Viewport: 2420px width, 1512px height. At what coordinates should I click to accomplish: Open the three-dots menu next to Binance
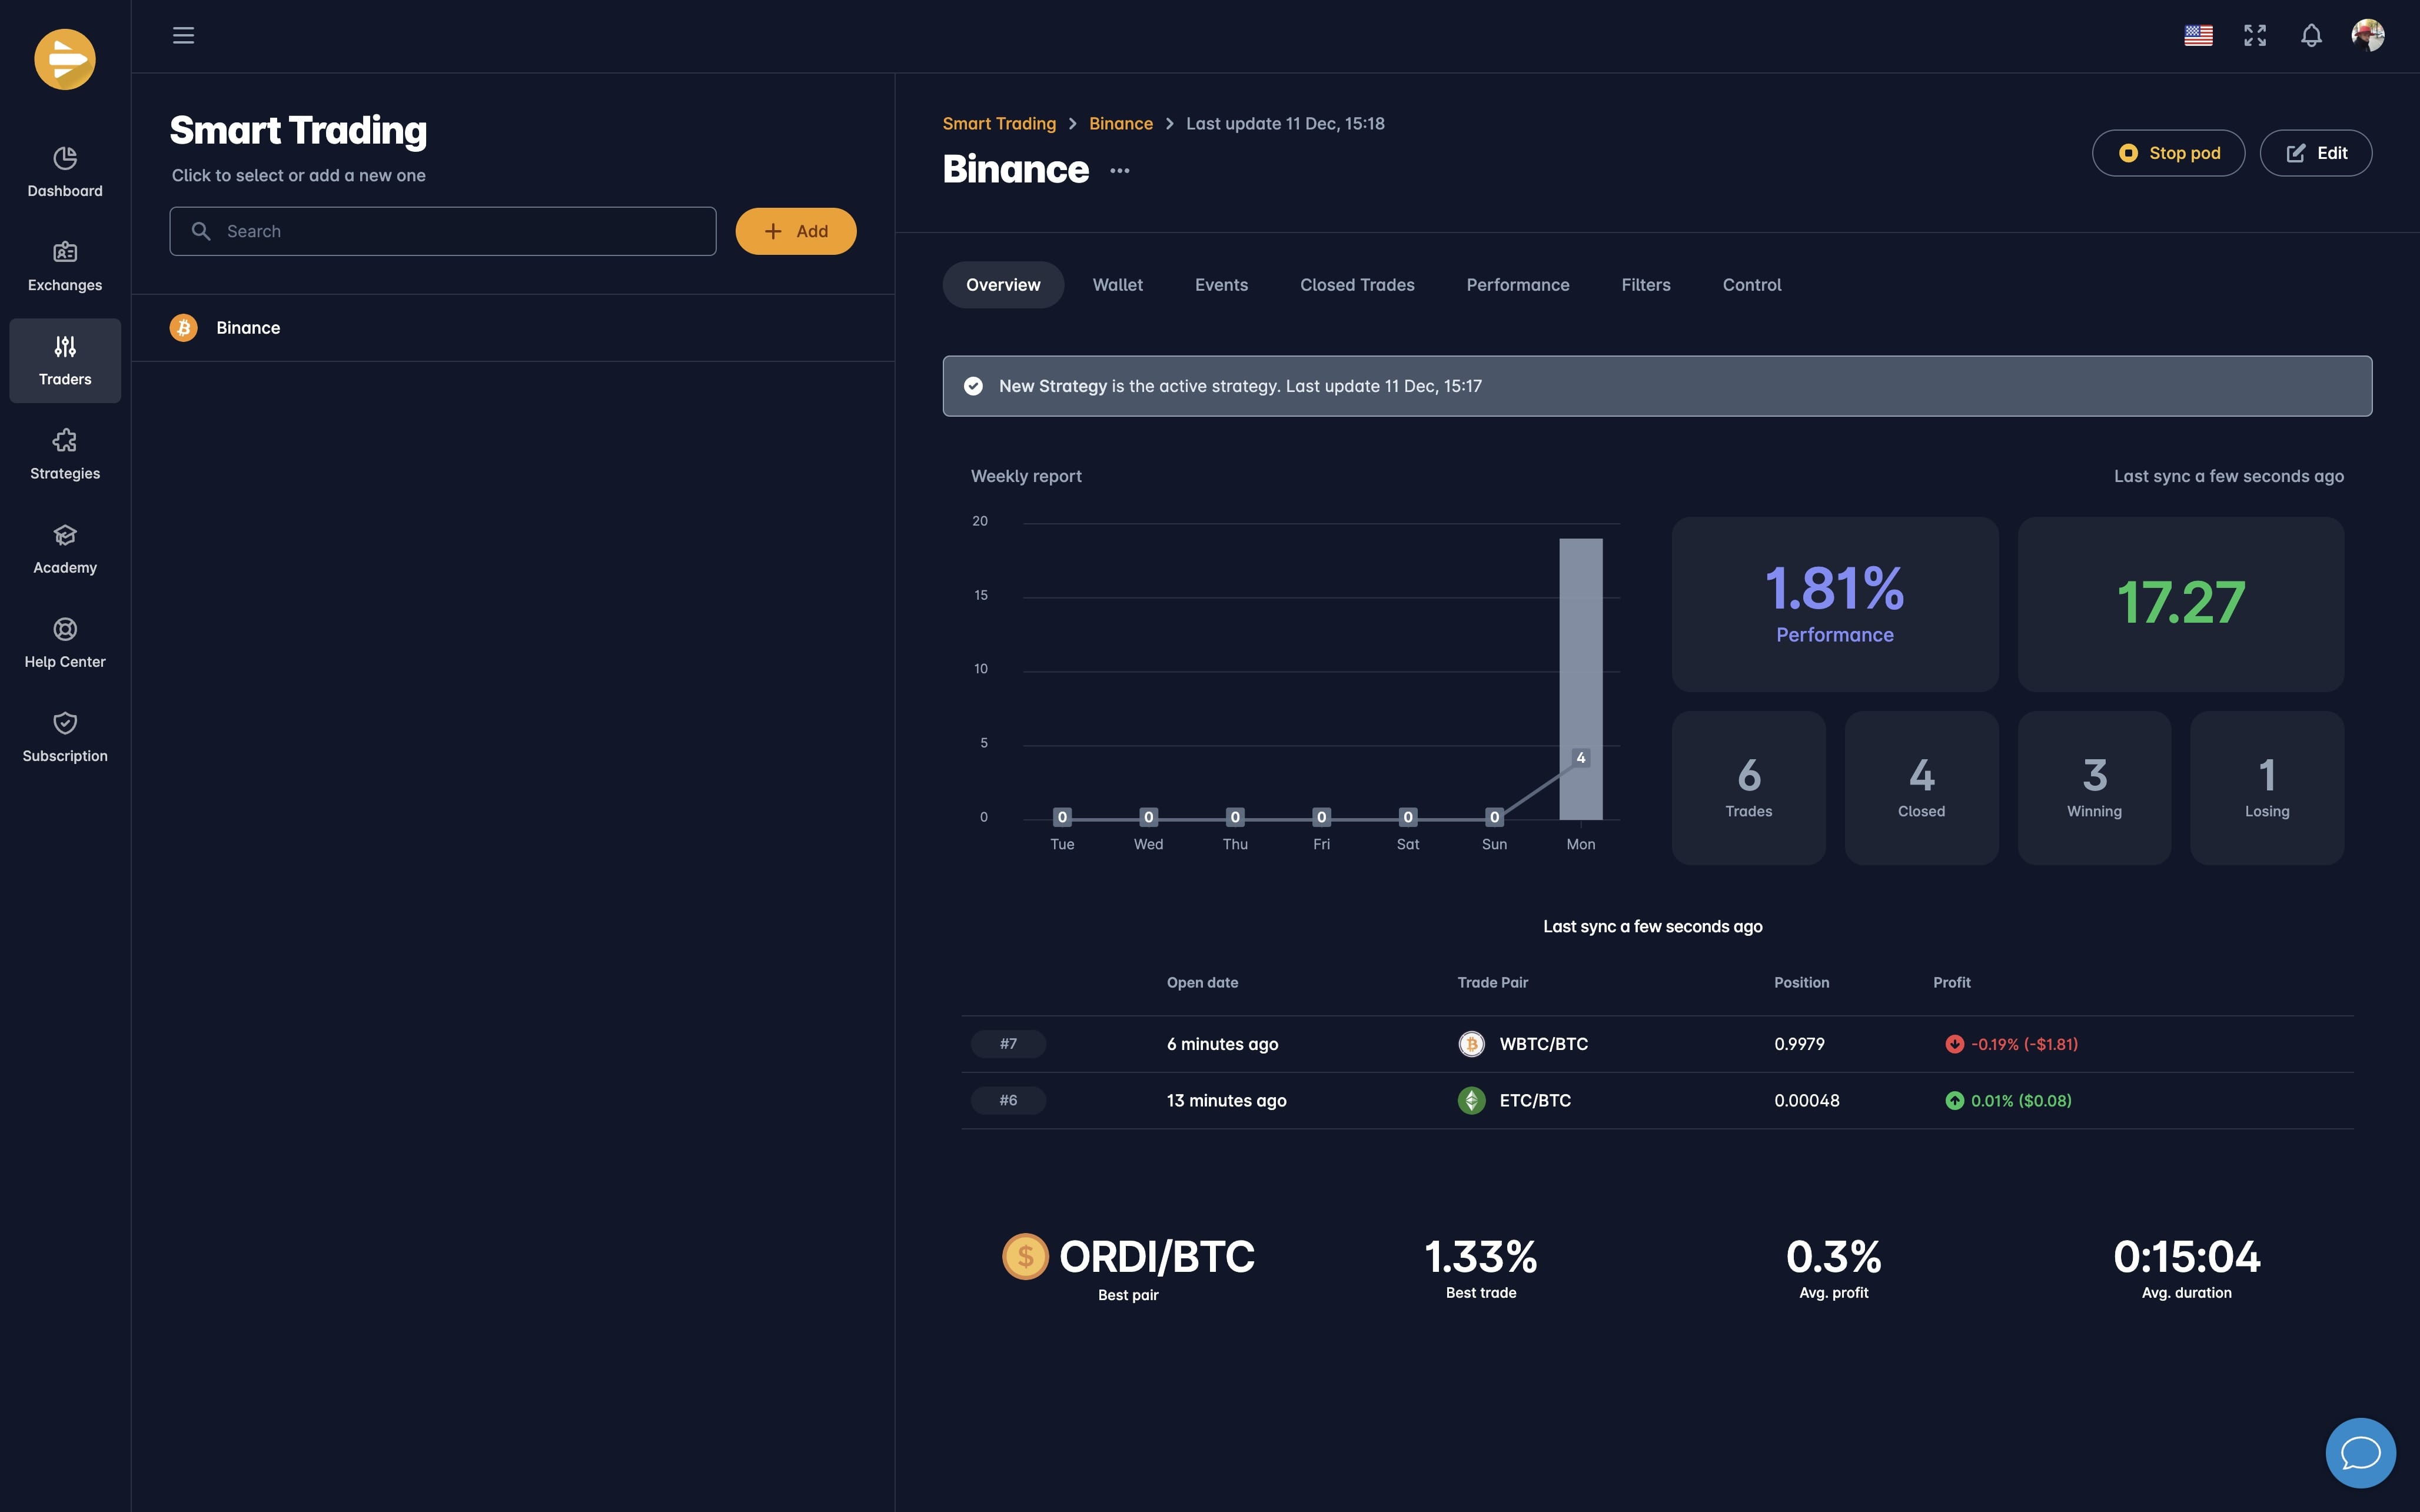click(x=1120, y=171)
